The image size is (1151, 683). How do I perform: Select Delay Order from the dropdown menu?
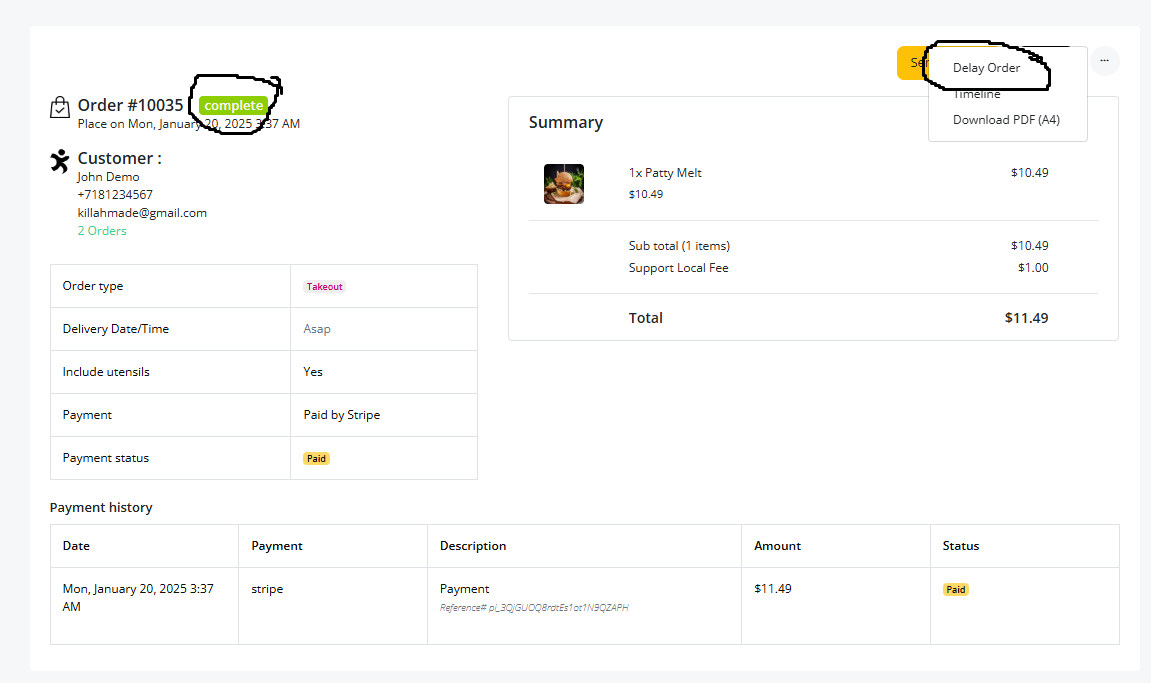[x=986, y=68]
